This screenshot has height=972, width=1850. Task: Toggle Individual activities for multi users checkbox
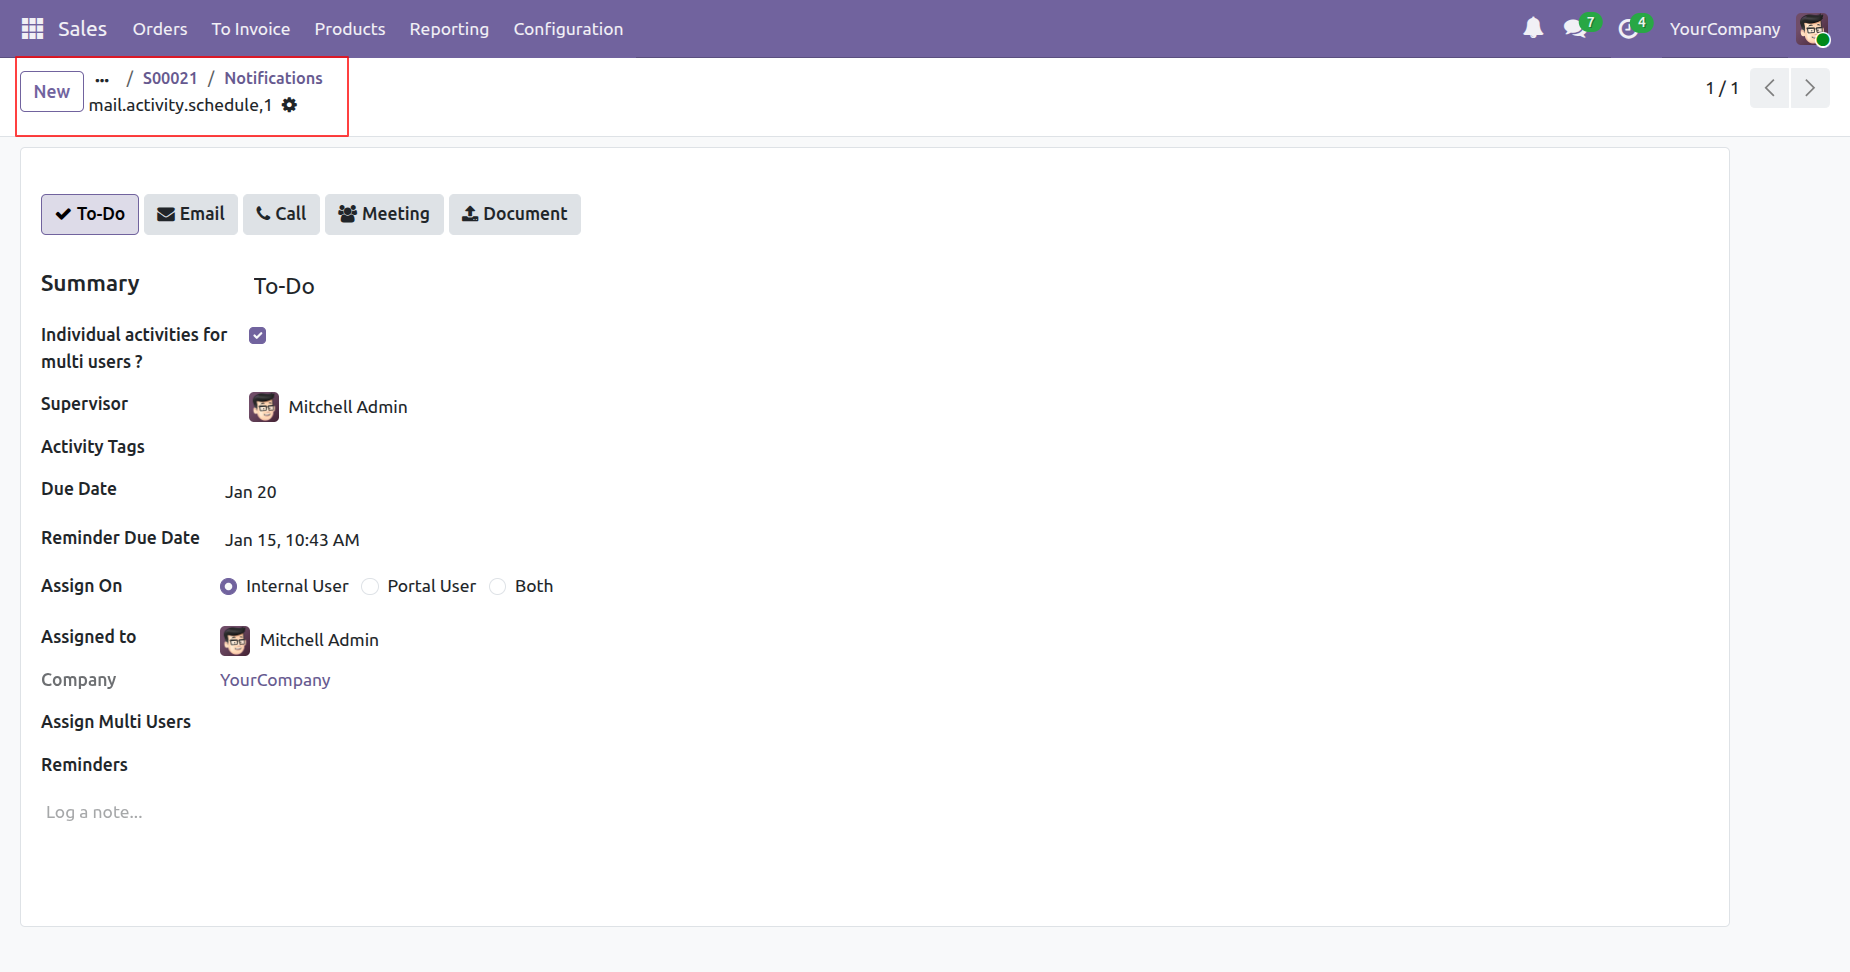coord(258,335)
